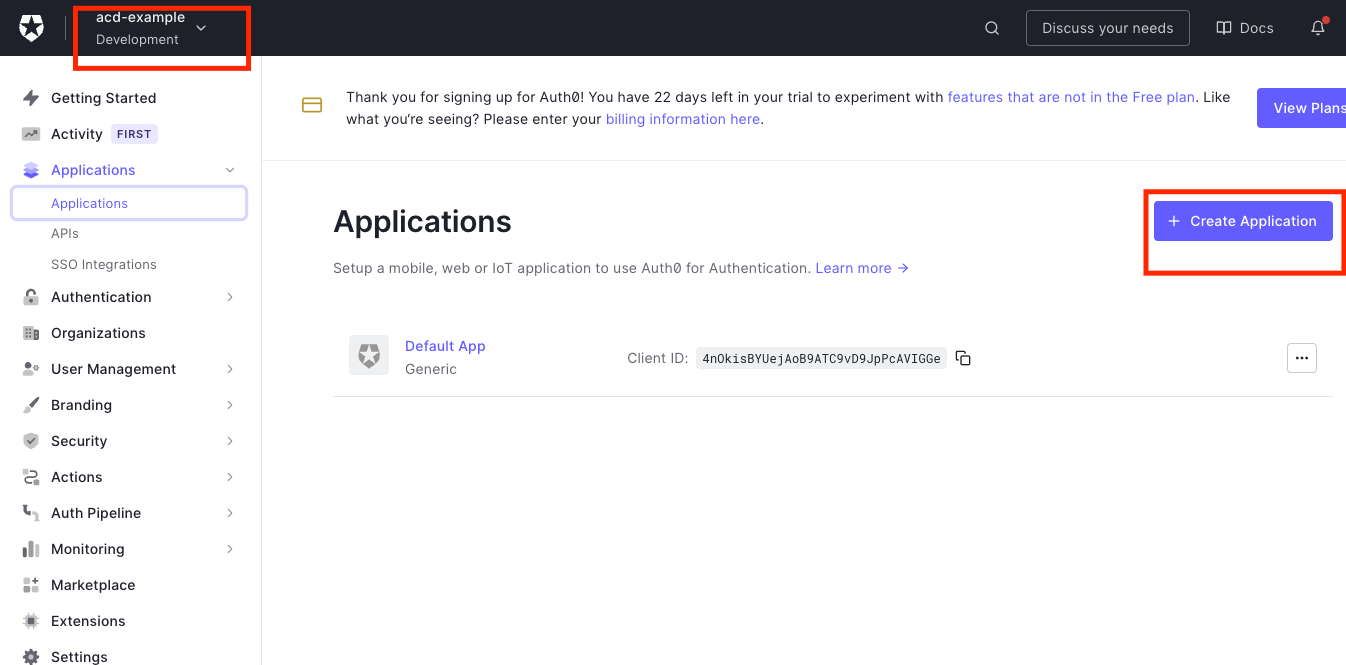
Task: Open the acd-example tenant dropdown
Action: point(152,28)
